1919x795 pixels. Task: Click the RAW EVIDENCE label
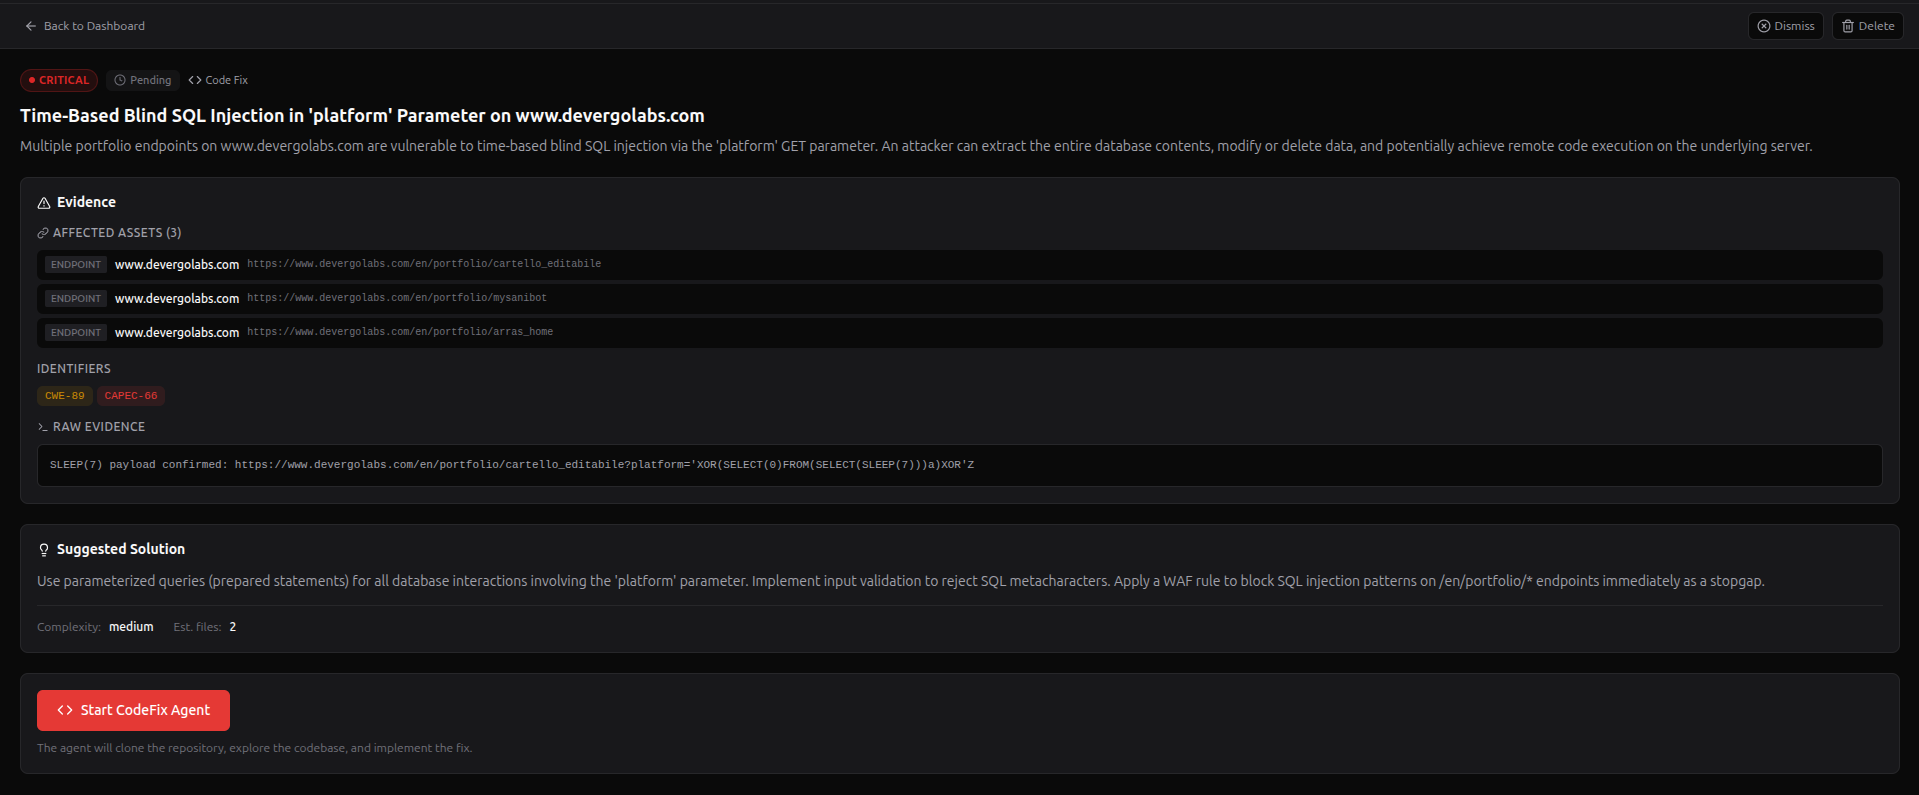[99, 427]
